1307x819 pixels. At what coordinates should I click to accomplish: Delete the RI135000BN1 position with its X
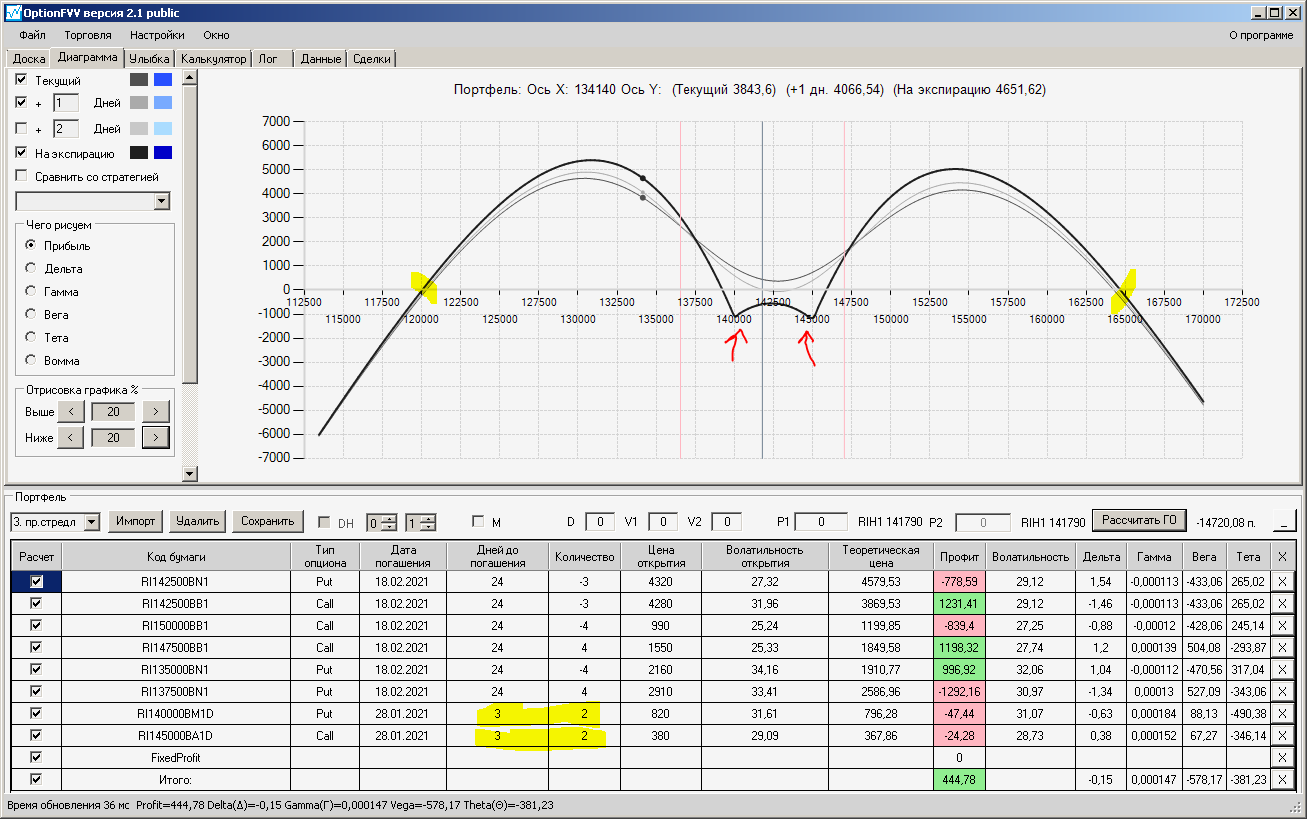click(x=1283, y=669)
